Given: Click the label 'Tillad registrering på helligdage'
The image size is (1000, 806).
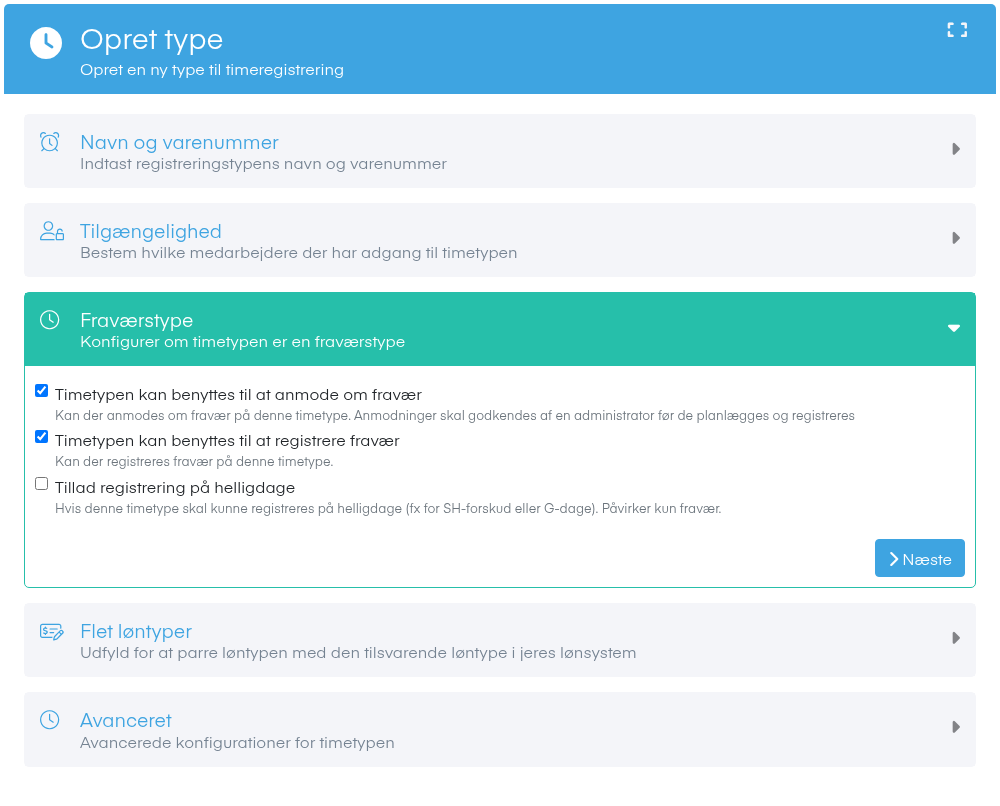Looking at the screenshot, I should point(175,488).
